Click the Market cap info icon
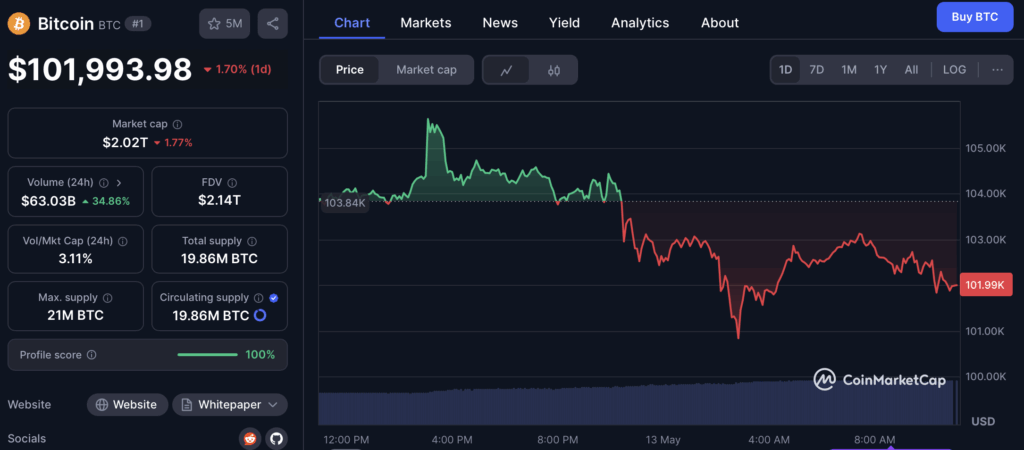This screenshot has height=450, width=1024. tap(178, 123)
